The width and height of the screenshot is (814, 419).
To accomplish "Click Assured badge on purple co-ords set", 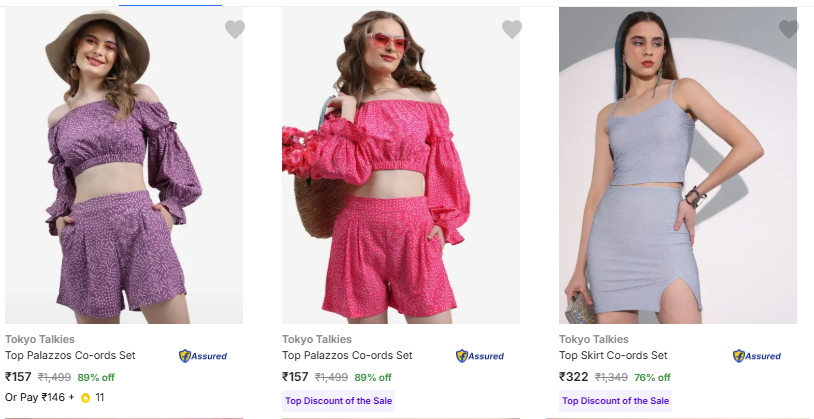I will 203,356.
